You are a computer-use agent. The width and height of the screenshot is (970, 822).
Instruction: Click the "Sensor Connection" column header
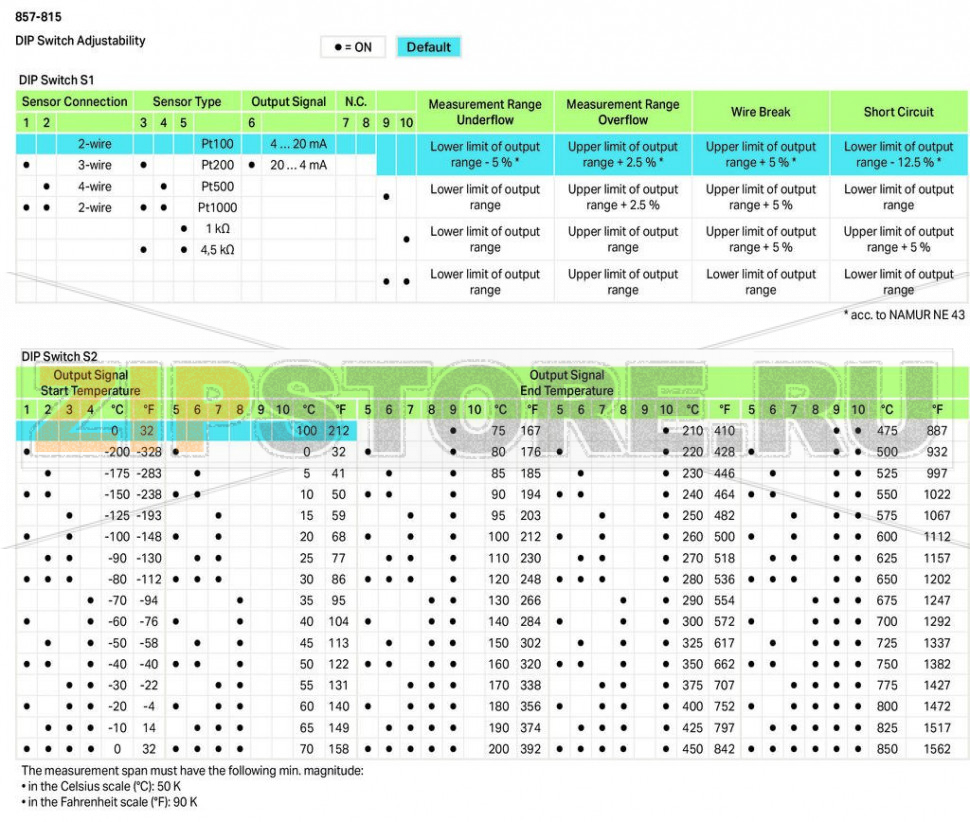(x=74, y=101)
